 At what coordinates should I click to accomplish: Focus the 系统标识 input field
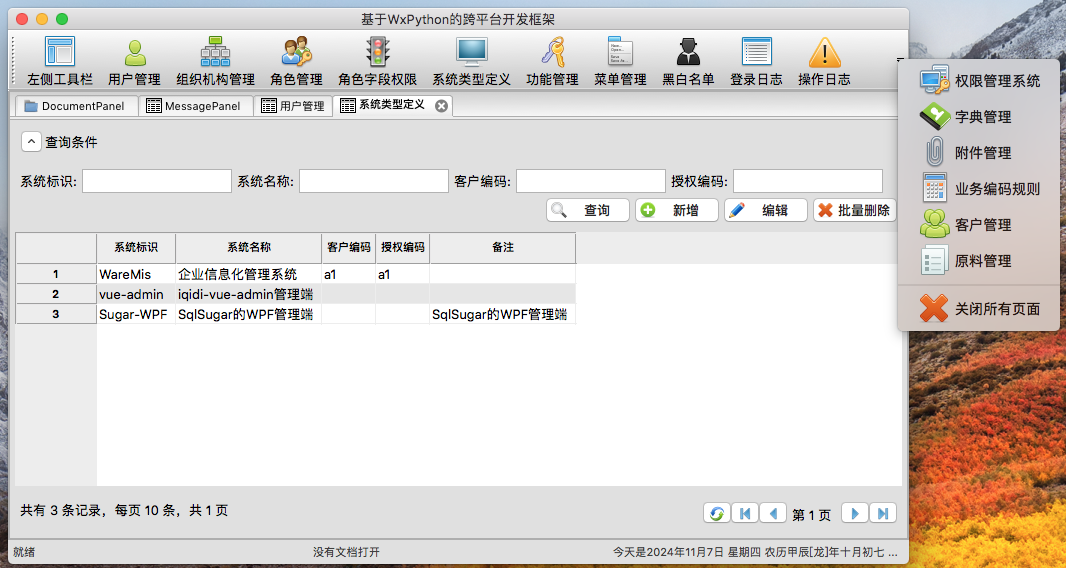click(x=157, y=182)
